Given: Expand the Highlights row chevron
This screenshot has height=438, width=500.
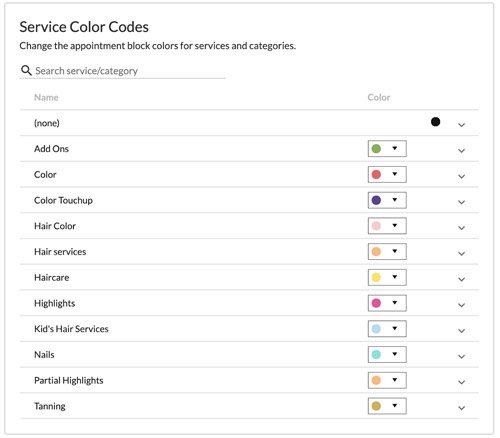Looking at the screenshot, I should pyautogui.click(x=461, y=305).
